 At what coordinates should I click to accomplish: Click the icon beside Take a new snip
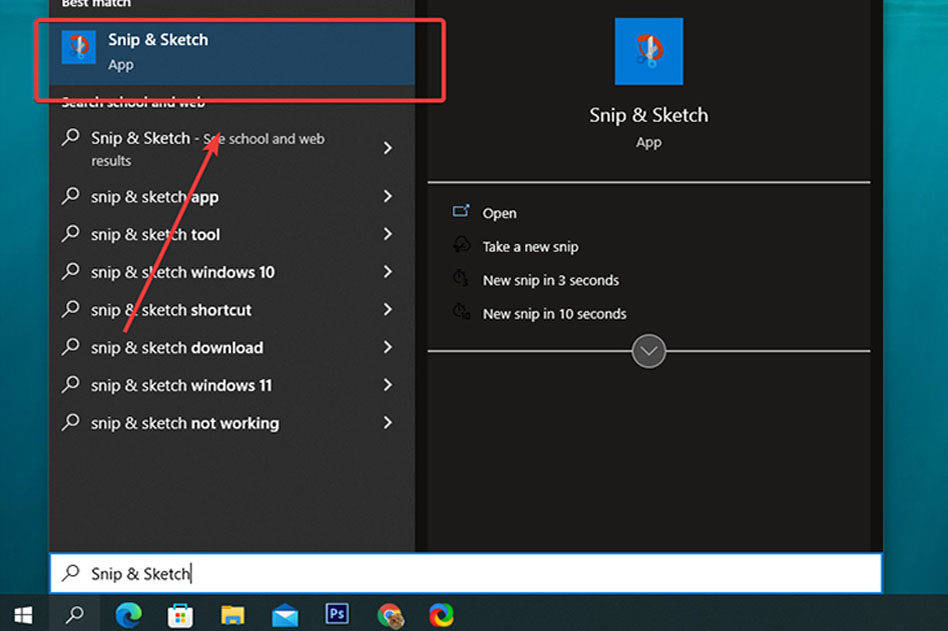(461, 245)
